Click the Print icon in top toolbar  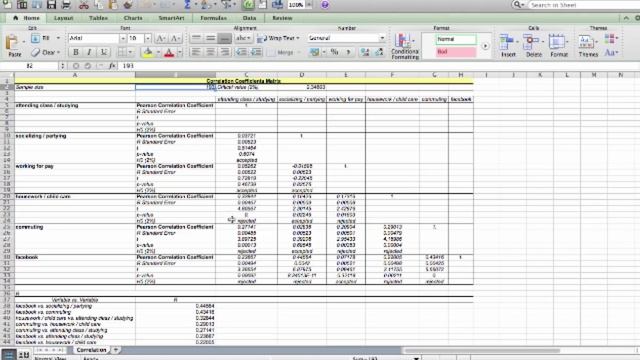pos(66,5)
